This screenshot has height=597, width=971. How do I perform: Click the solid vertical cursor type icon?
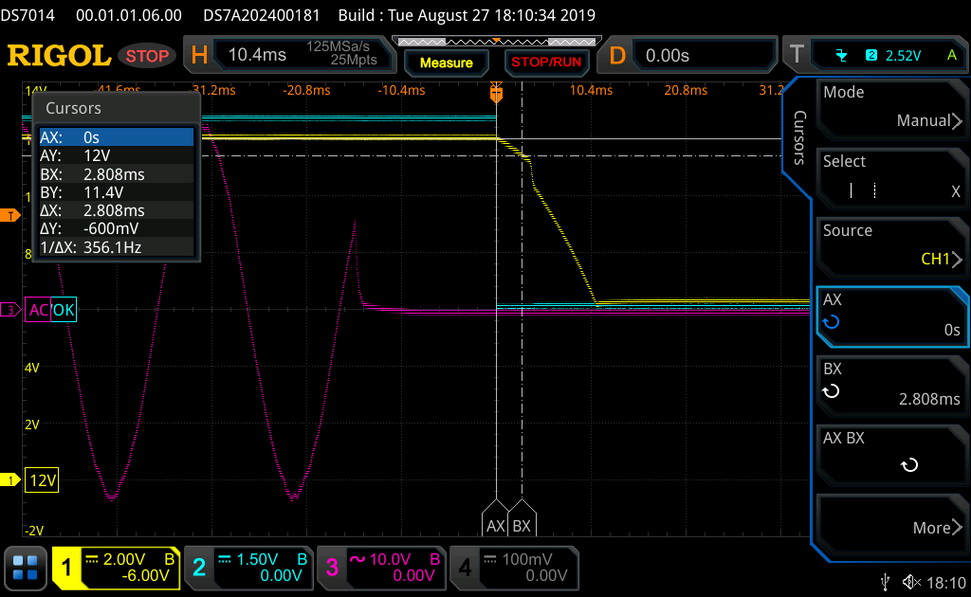click(851, 190)
